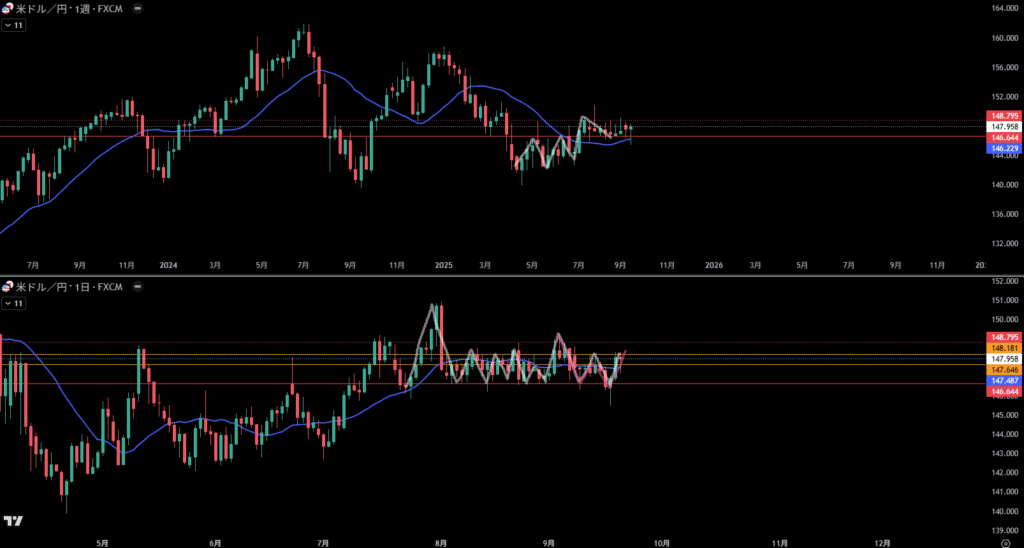Click the 2025 marker on weekly time axis
This screenshot has width=1024, height=548.
446,265
